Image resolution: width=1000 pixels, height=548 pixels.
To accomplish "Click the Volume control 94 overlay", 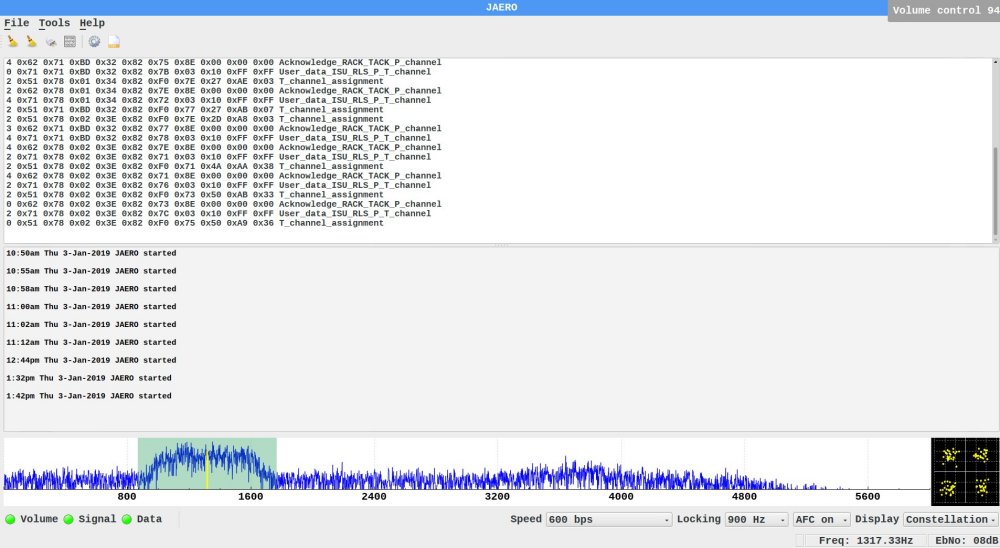I will click(x=943, y=10).
